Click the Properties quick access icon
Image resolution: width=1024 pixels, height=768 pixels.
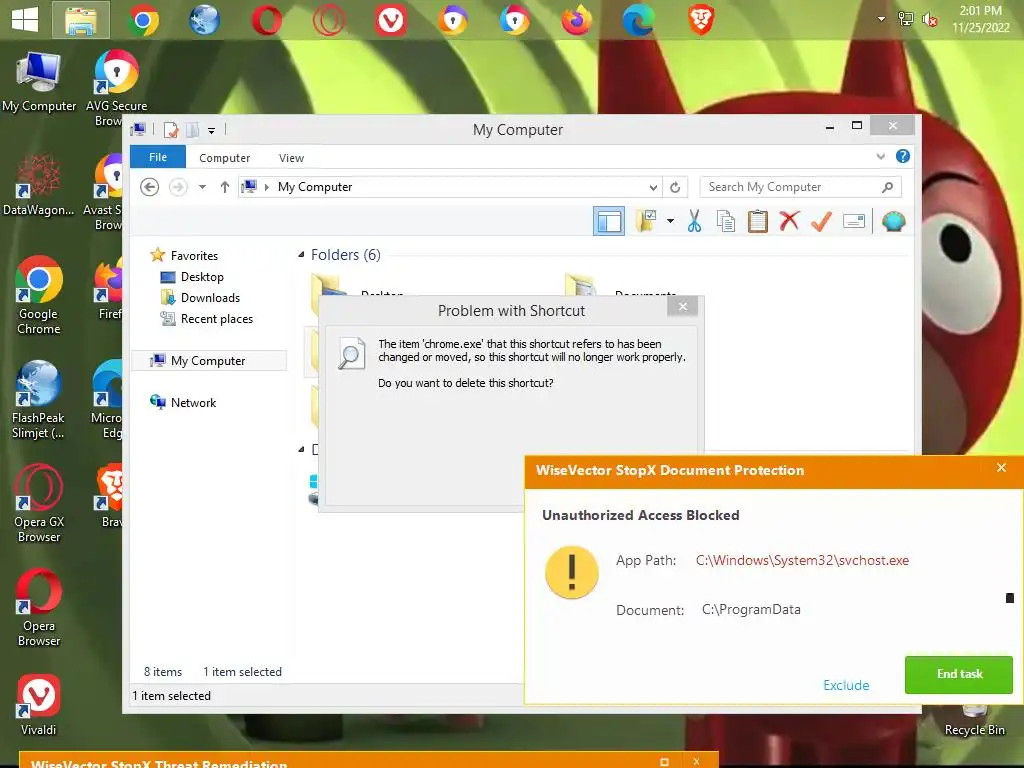[x=171, y=130]
